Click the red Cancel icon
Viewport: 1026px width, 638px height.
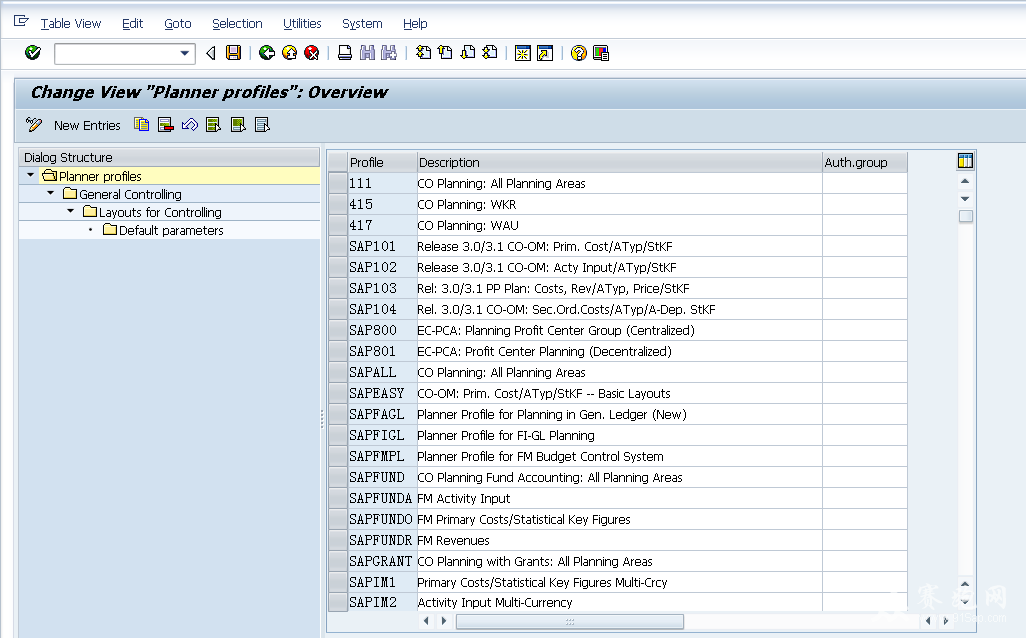(311, 53)
